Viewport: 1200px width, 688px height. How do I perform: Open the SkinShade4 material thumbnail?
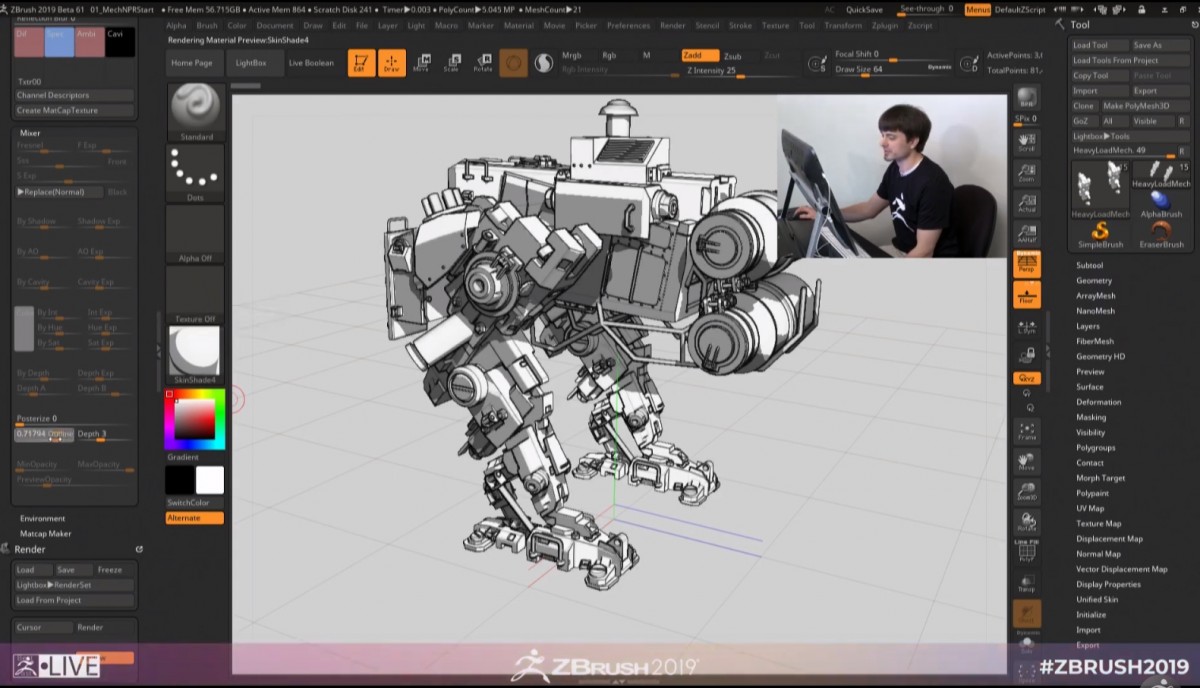(195, 351)
